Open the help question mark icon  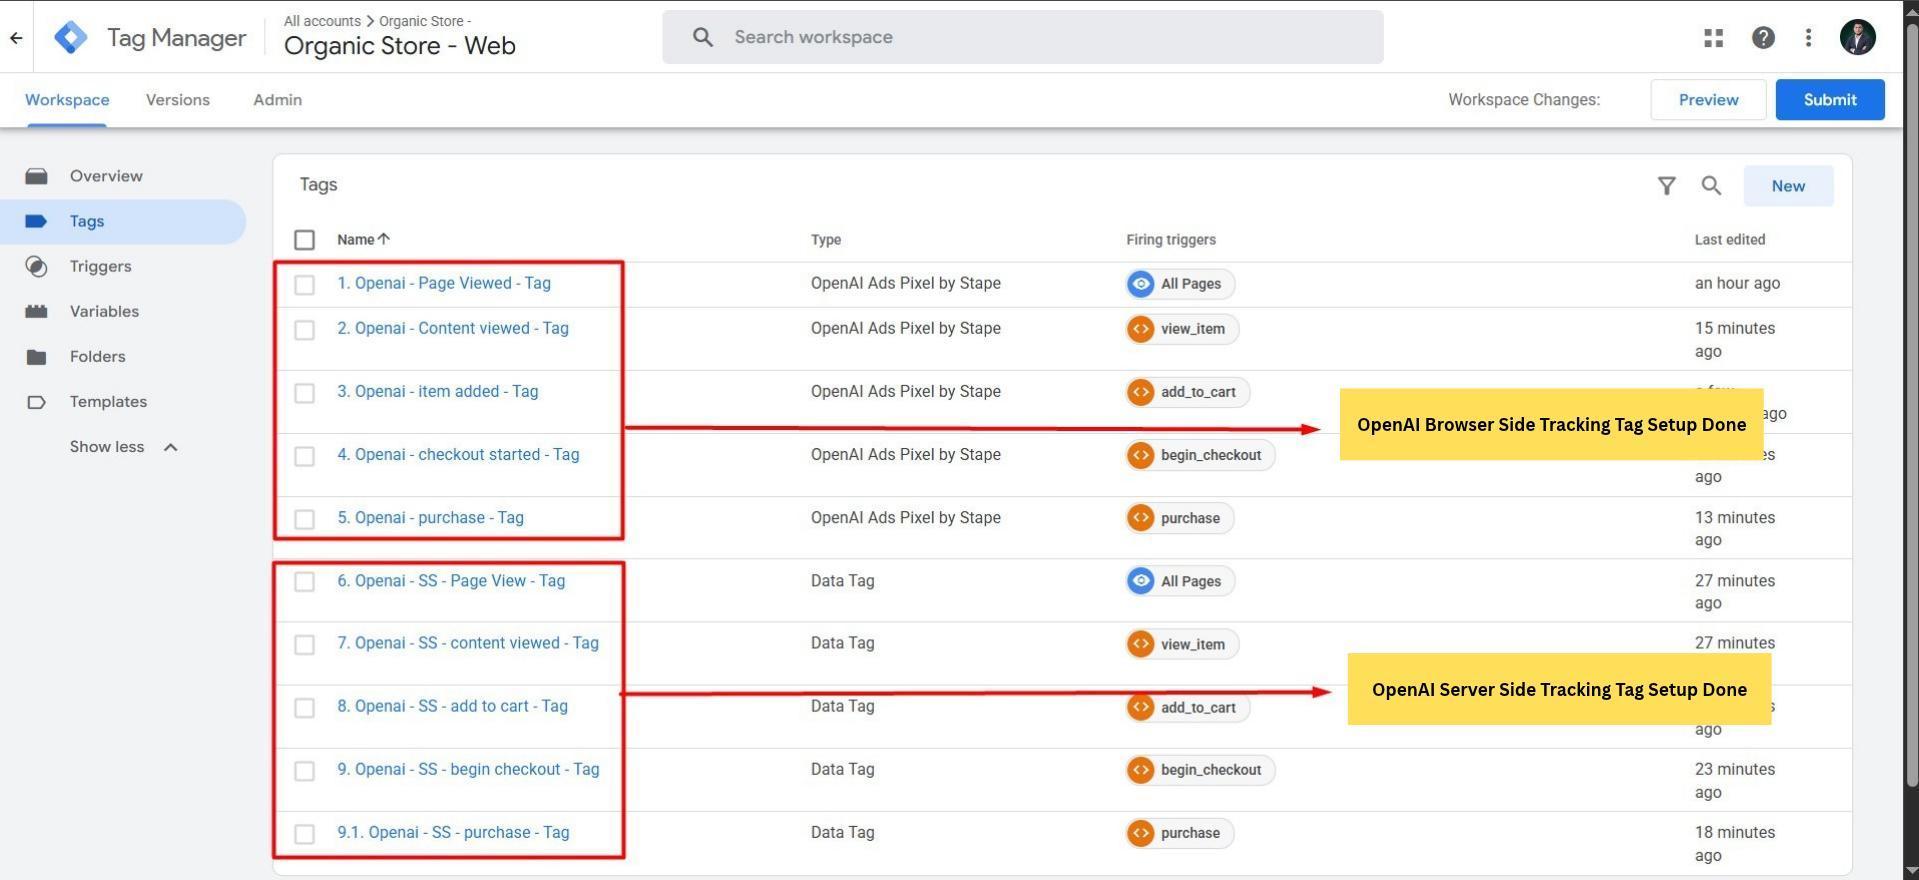pyautogui.click(x=1763, y=37)
